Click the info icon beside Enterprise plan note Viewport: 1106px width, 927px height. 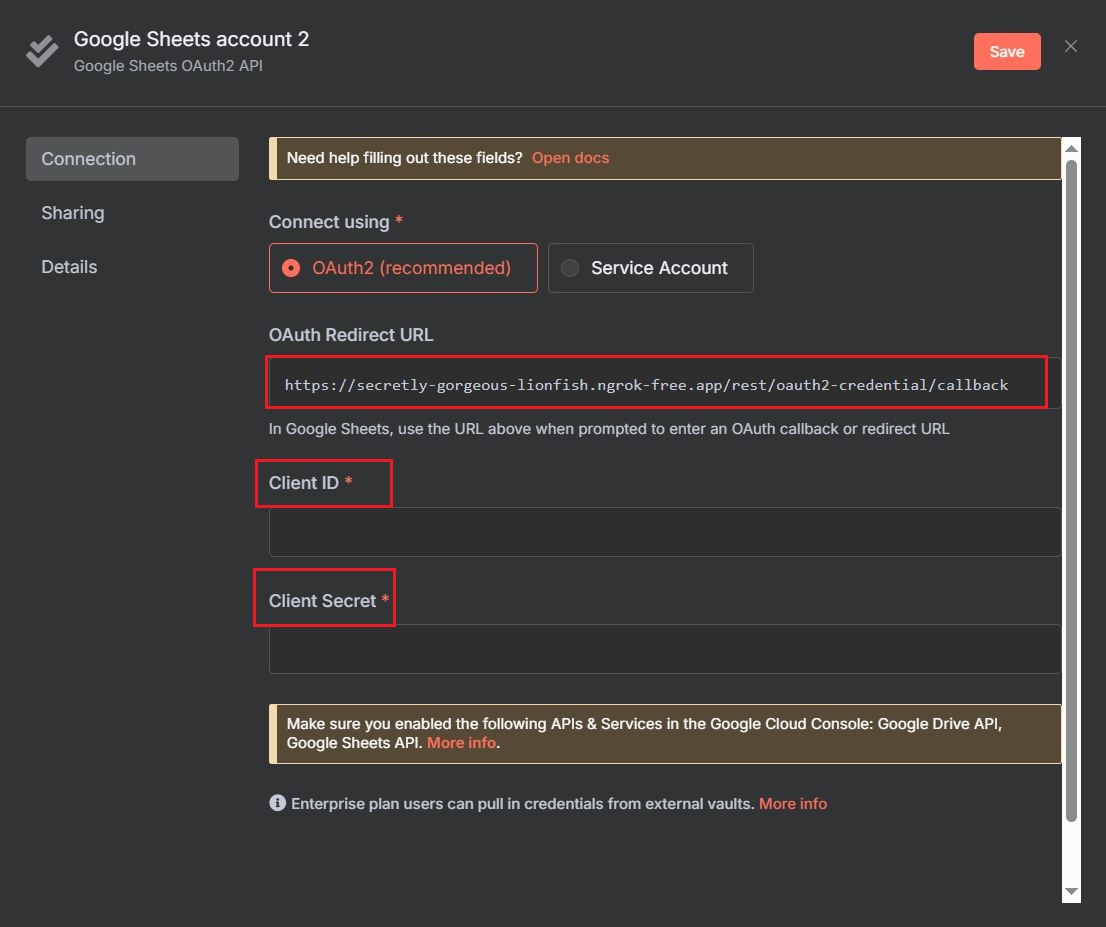278,803
